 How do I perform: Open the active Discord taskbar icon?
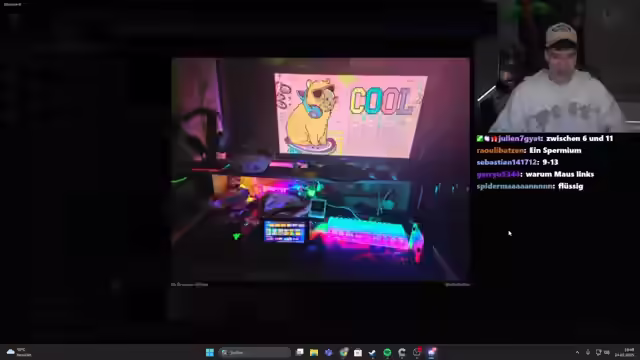pos(431,352)
